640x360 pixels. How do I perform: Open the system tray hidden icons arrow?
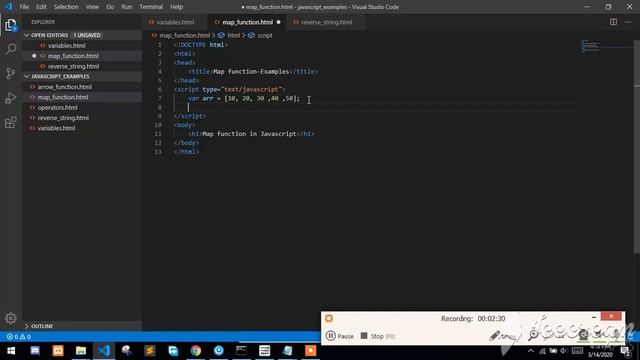(531, 351)
